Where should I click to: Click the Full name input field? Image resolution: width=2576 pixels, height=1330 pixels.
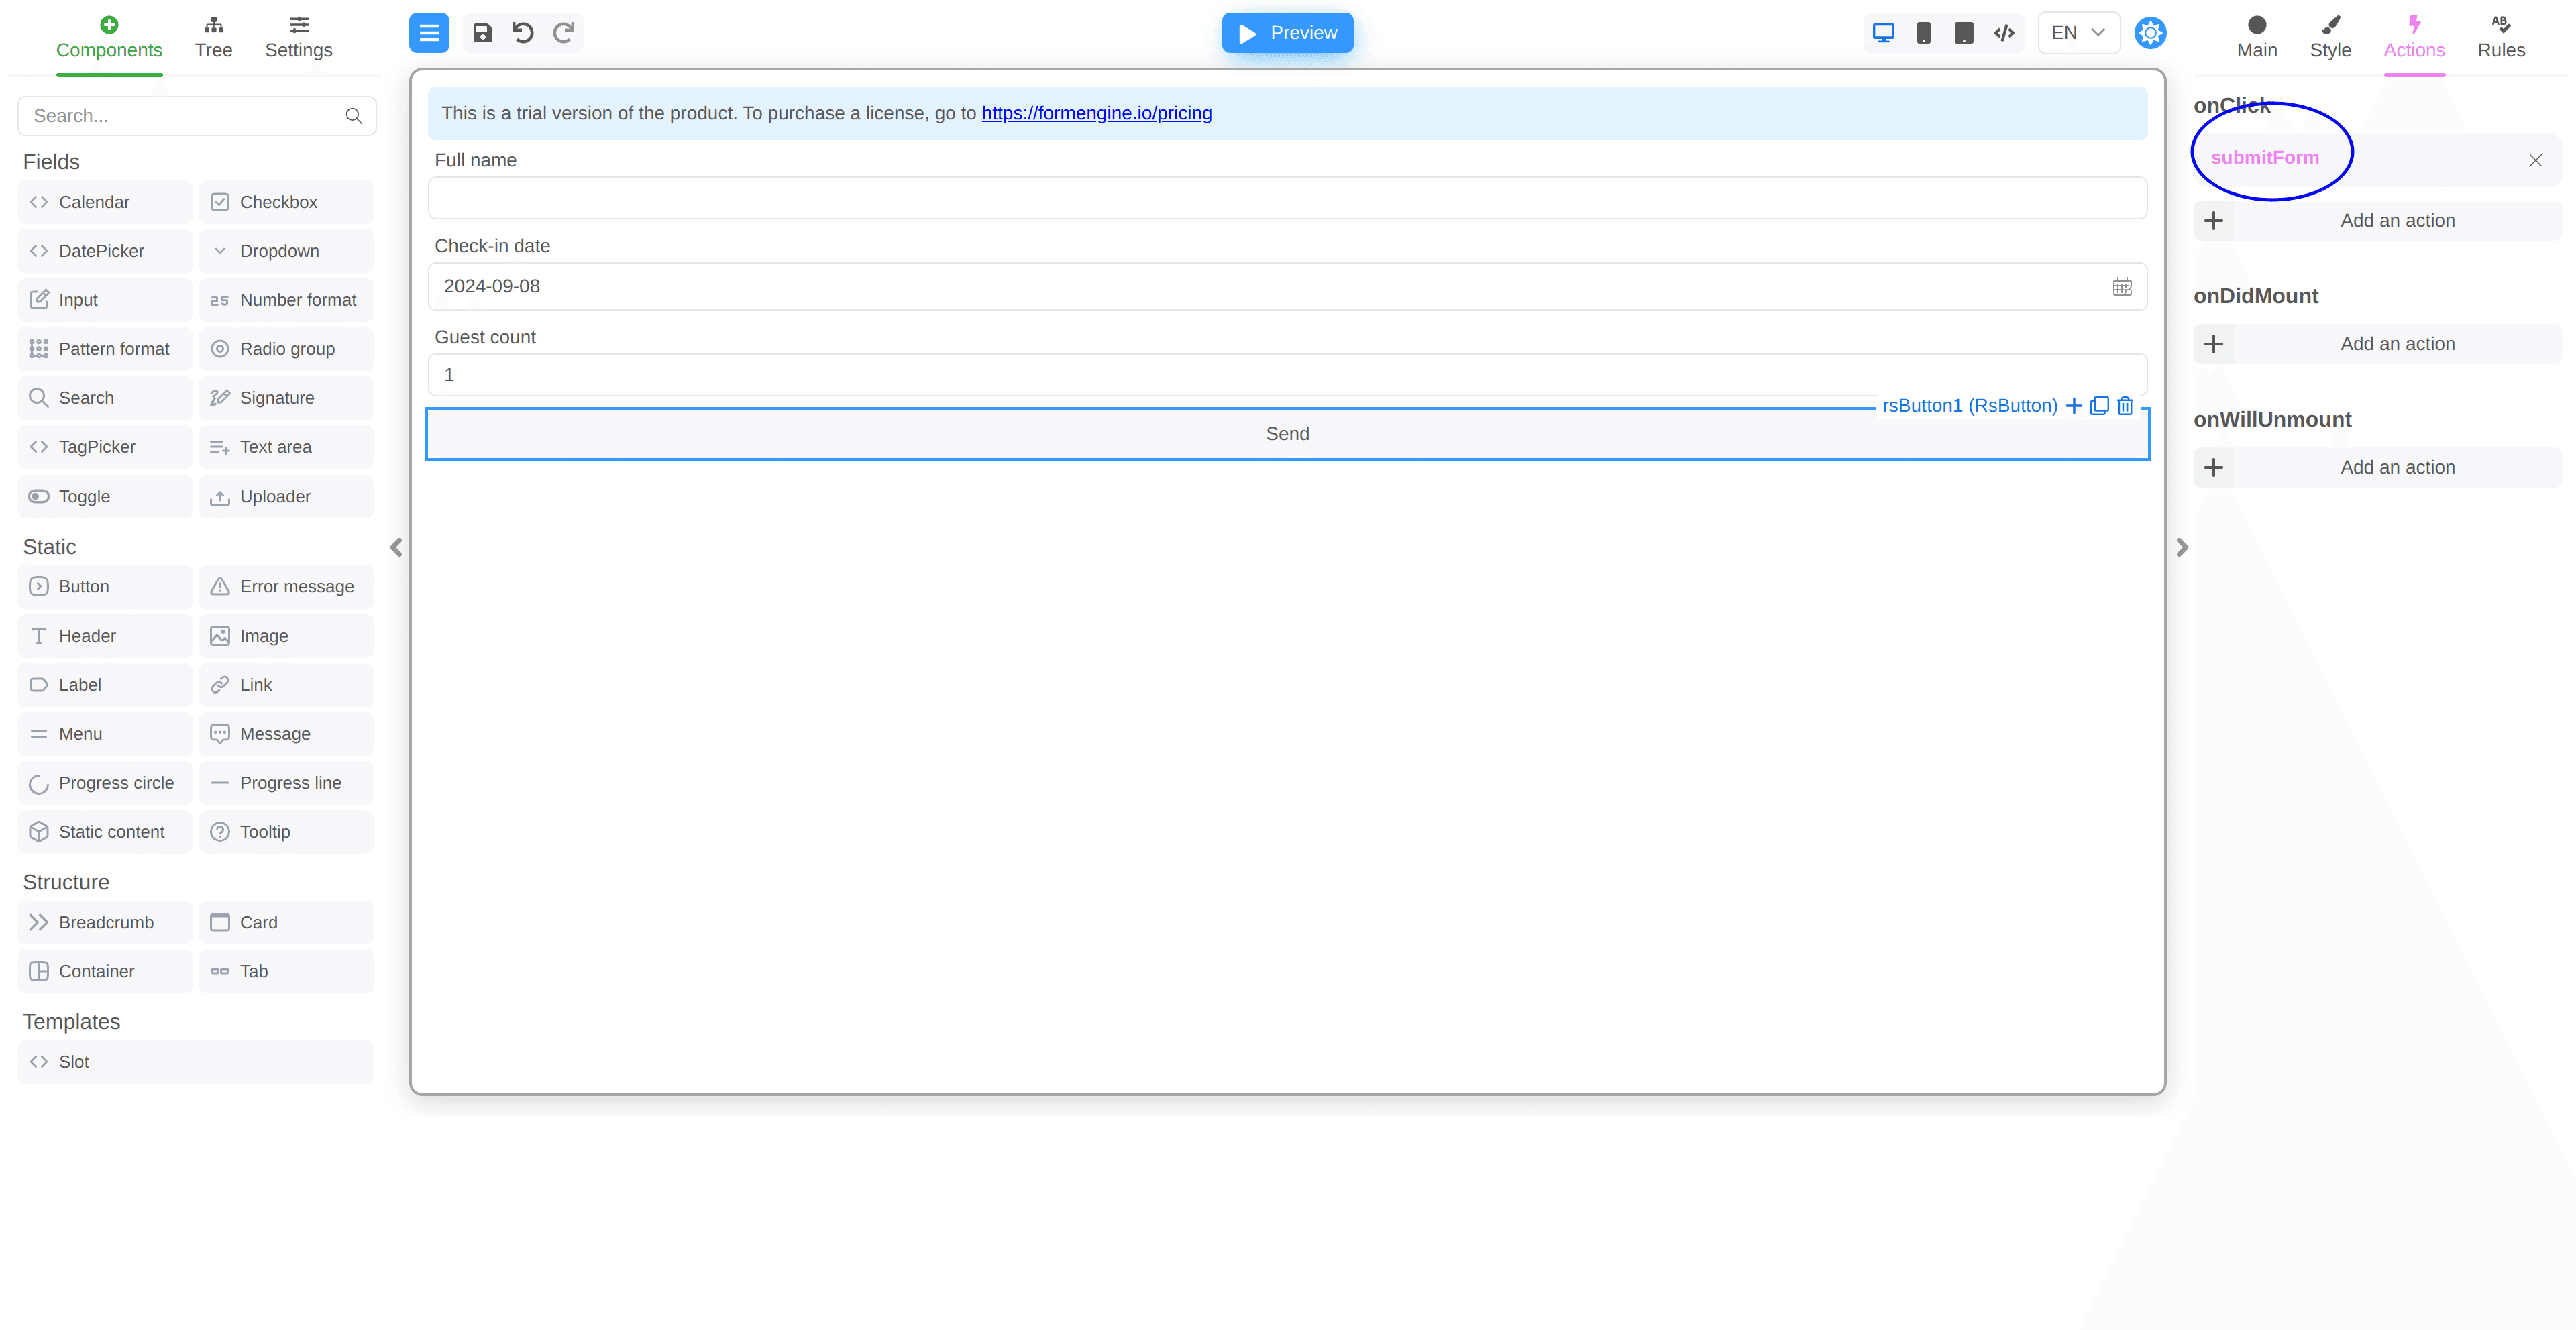[x=1286, y=198]
